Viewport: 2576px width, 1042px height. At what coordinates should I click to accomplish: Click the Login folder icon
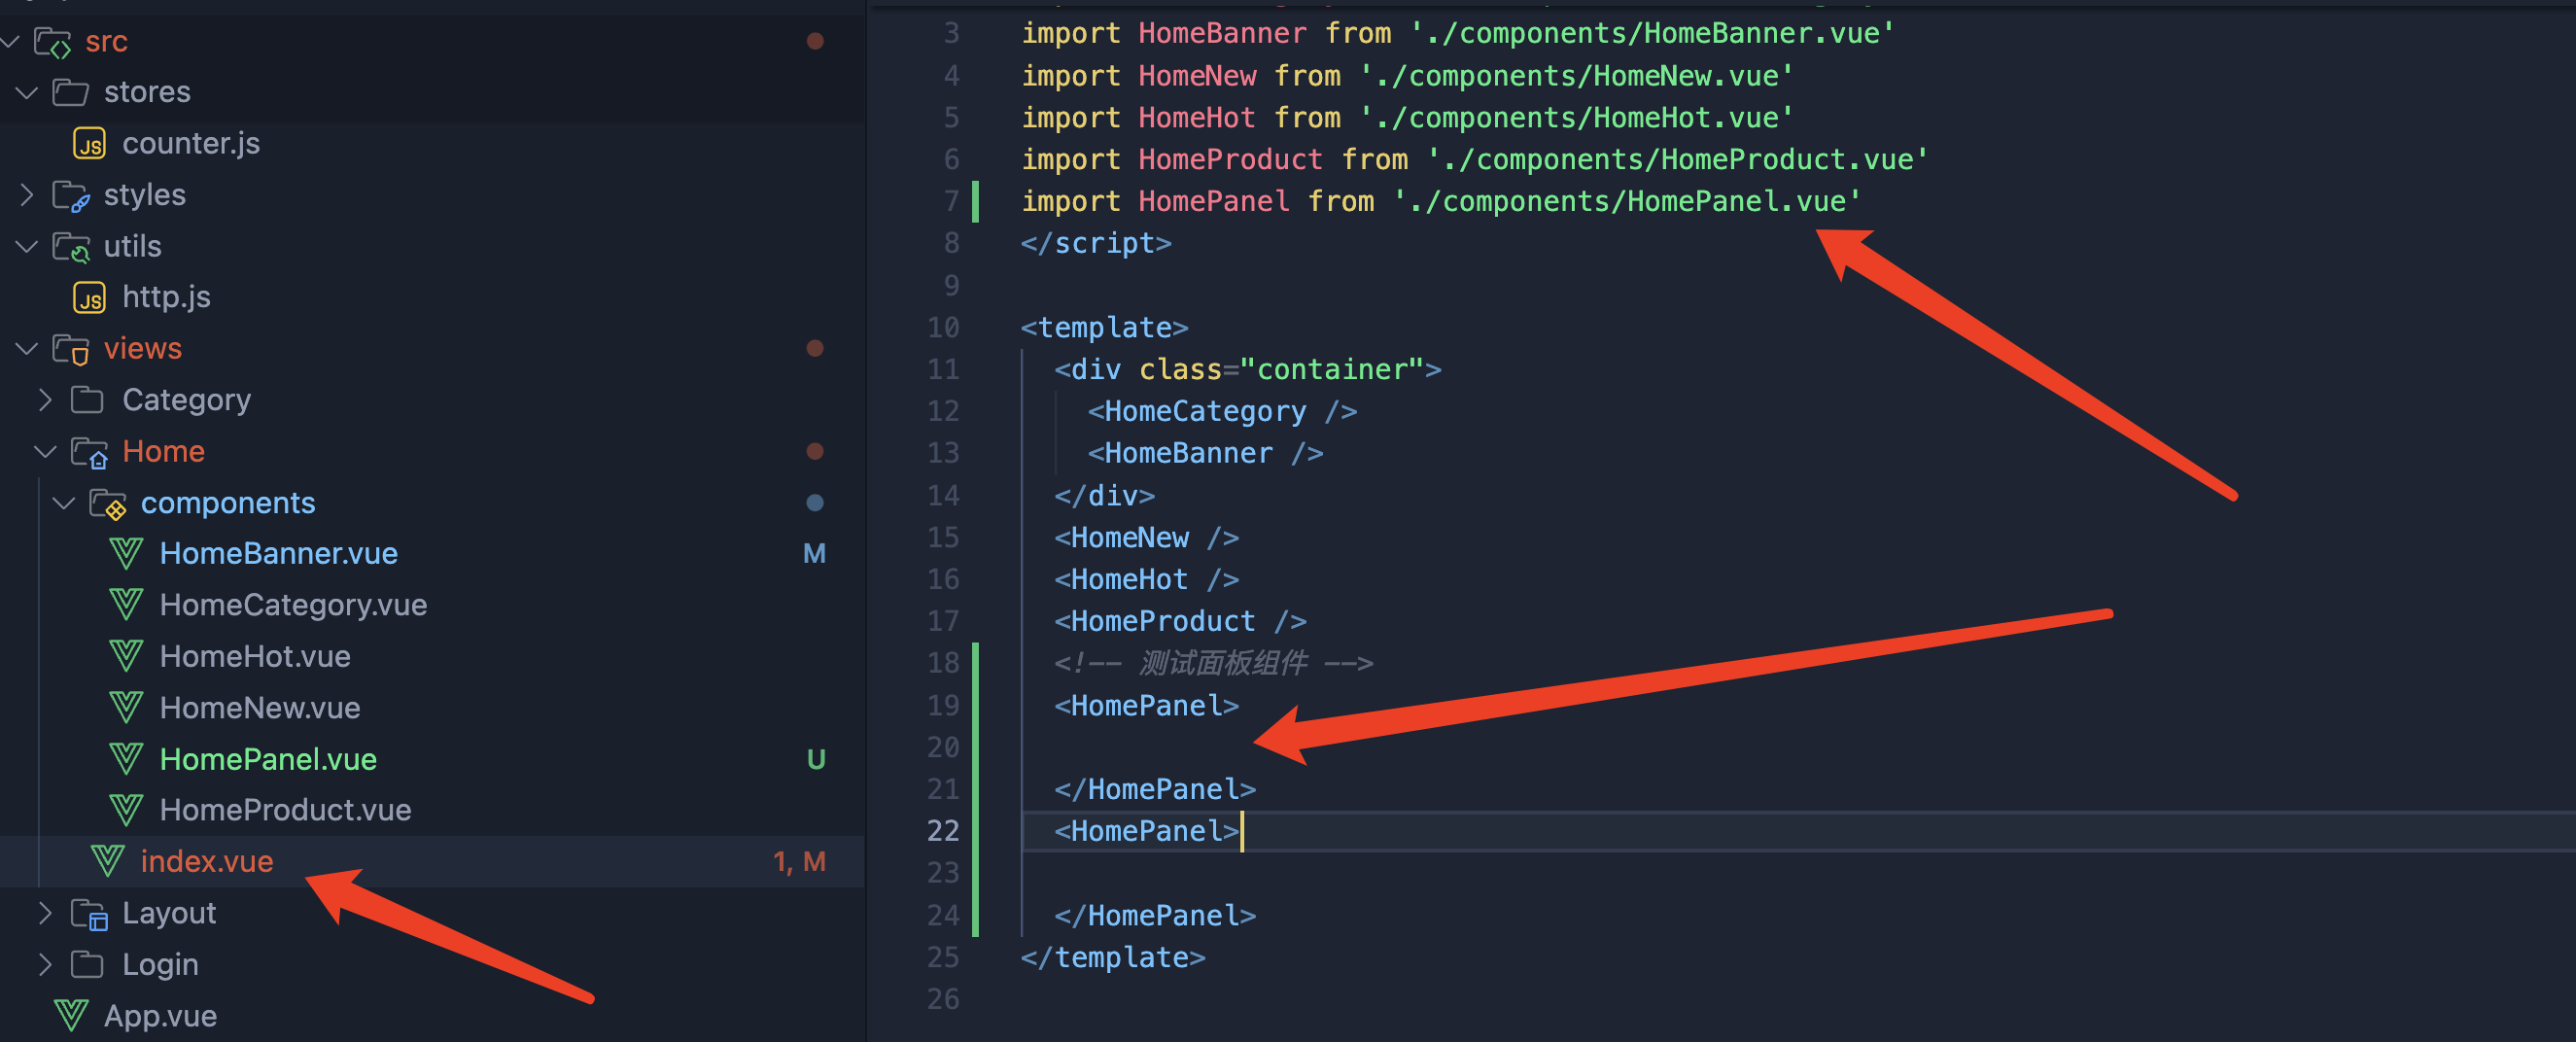[88, 964]
